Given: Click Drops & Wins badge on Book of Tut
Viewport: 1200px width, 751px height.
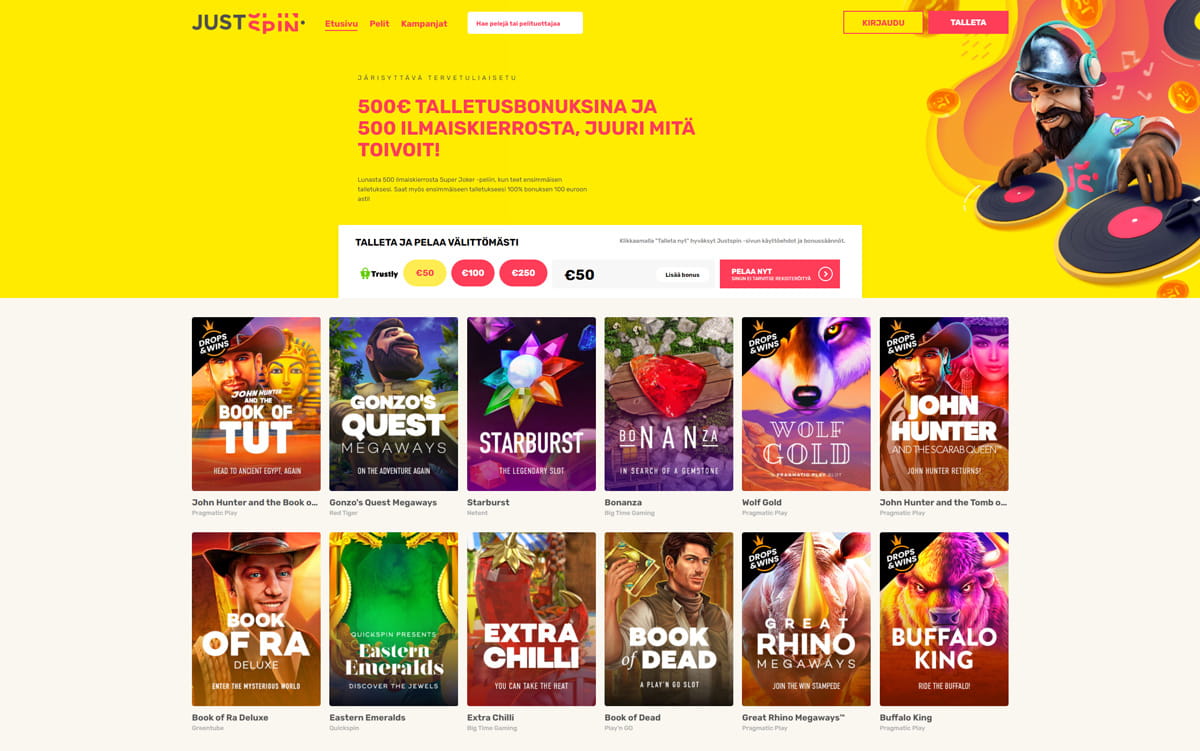Looking at the screenshot, I should [214, 338].
